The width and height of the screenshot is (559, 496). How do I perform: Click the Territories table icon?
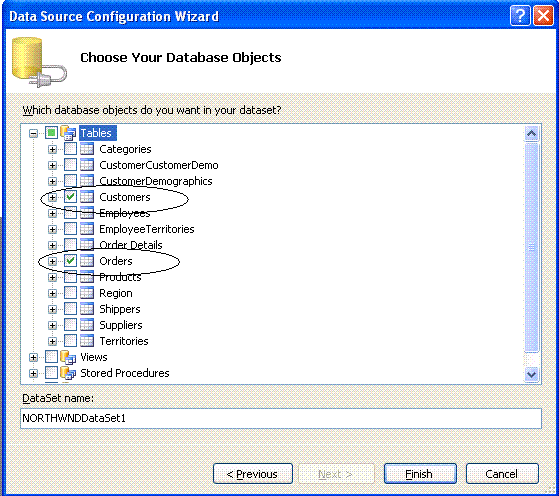[87, 341]
